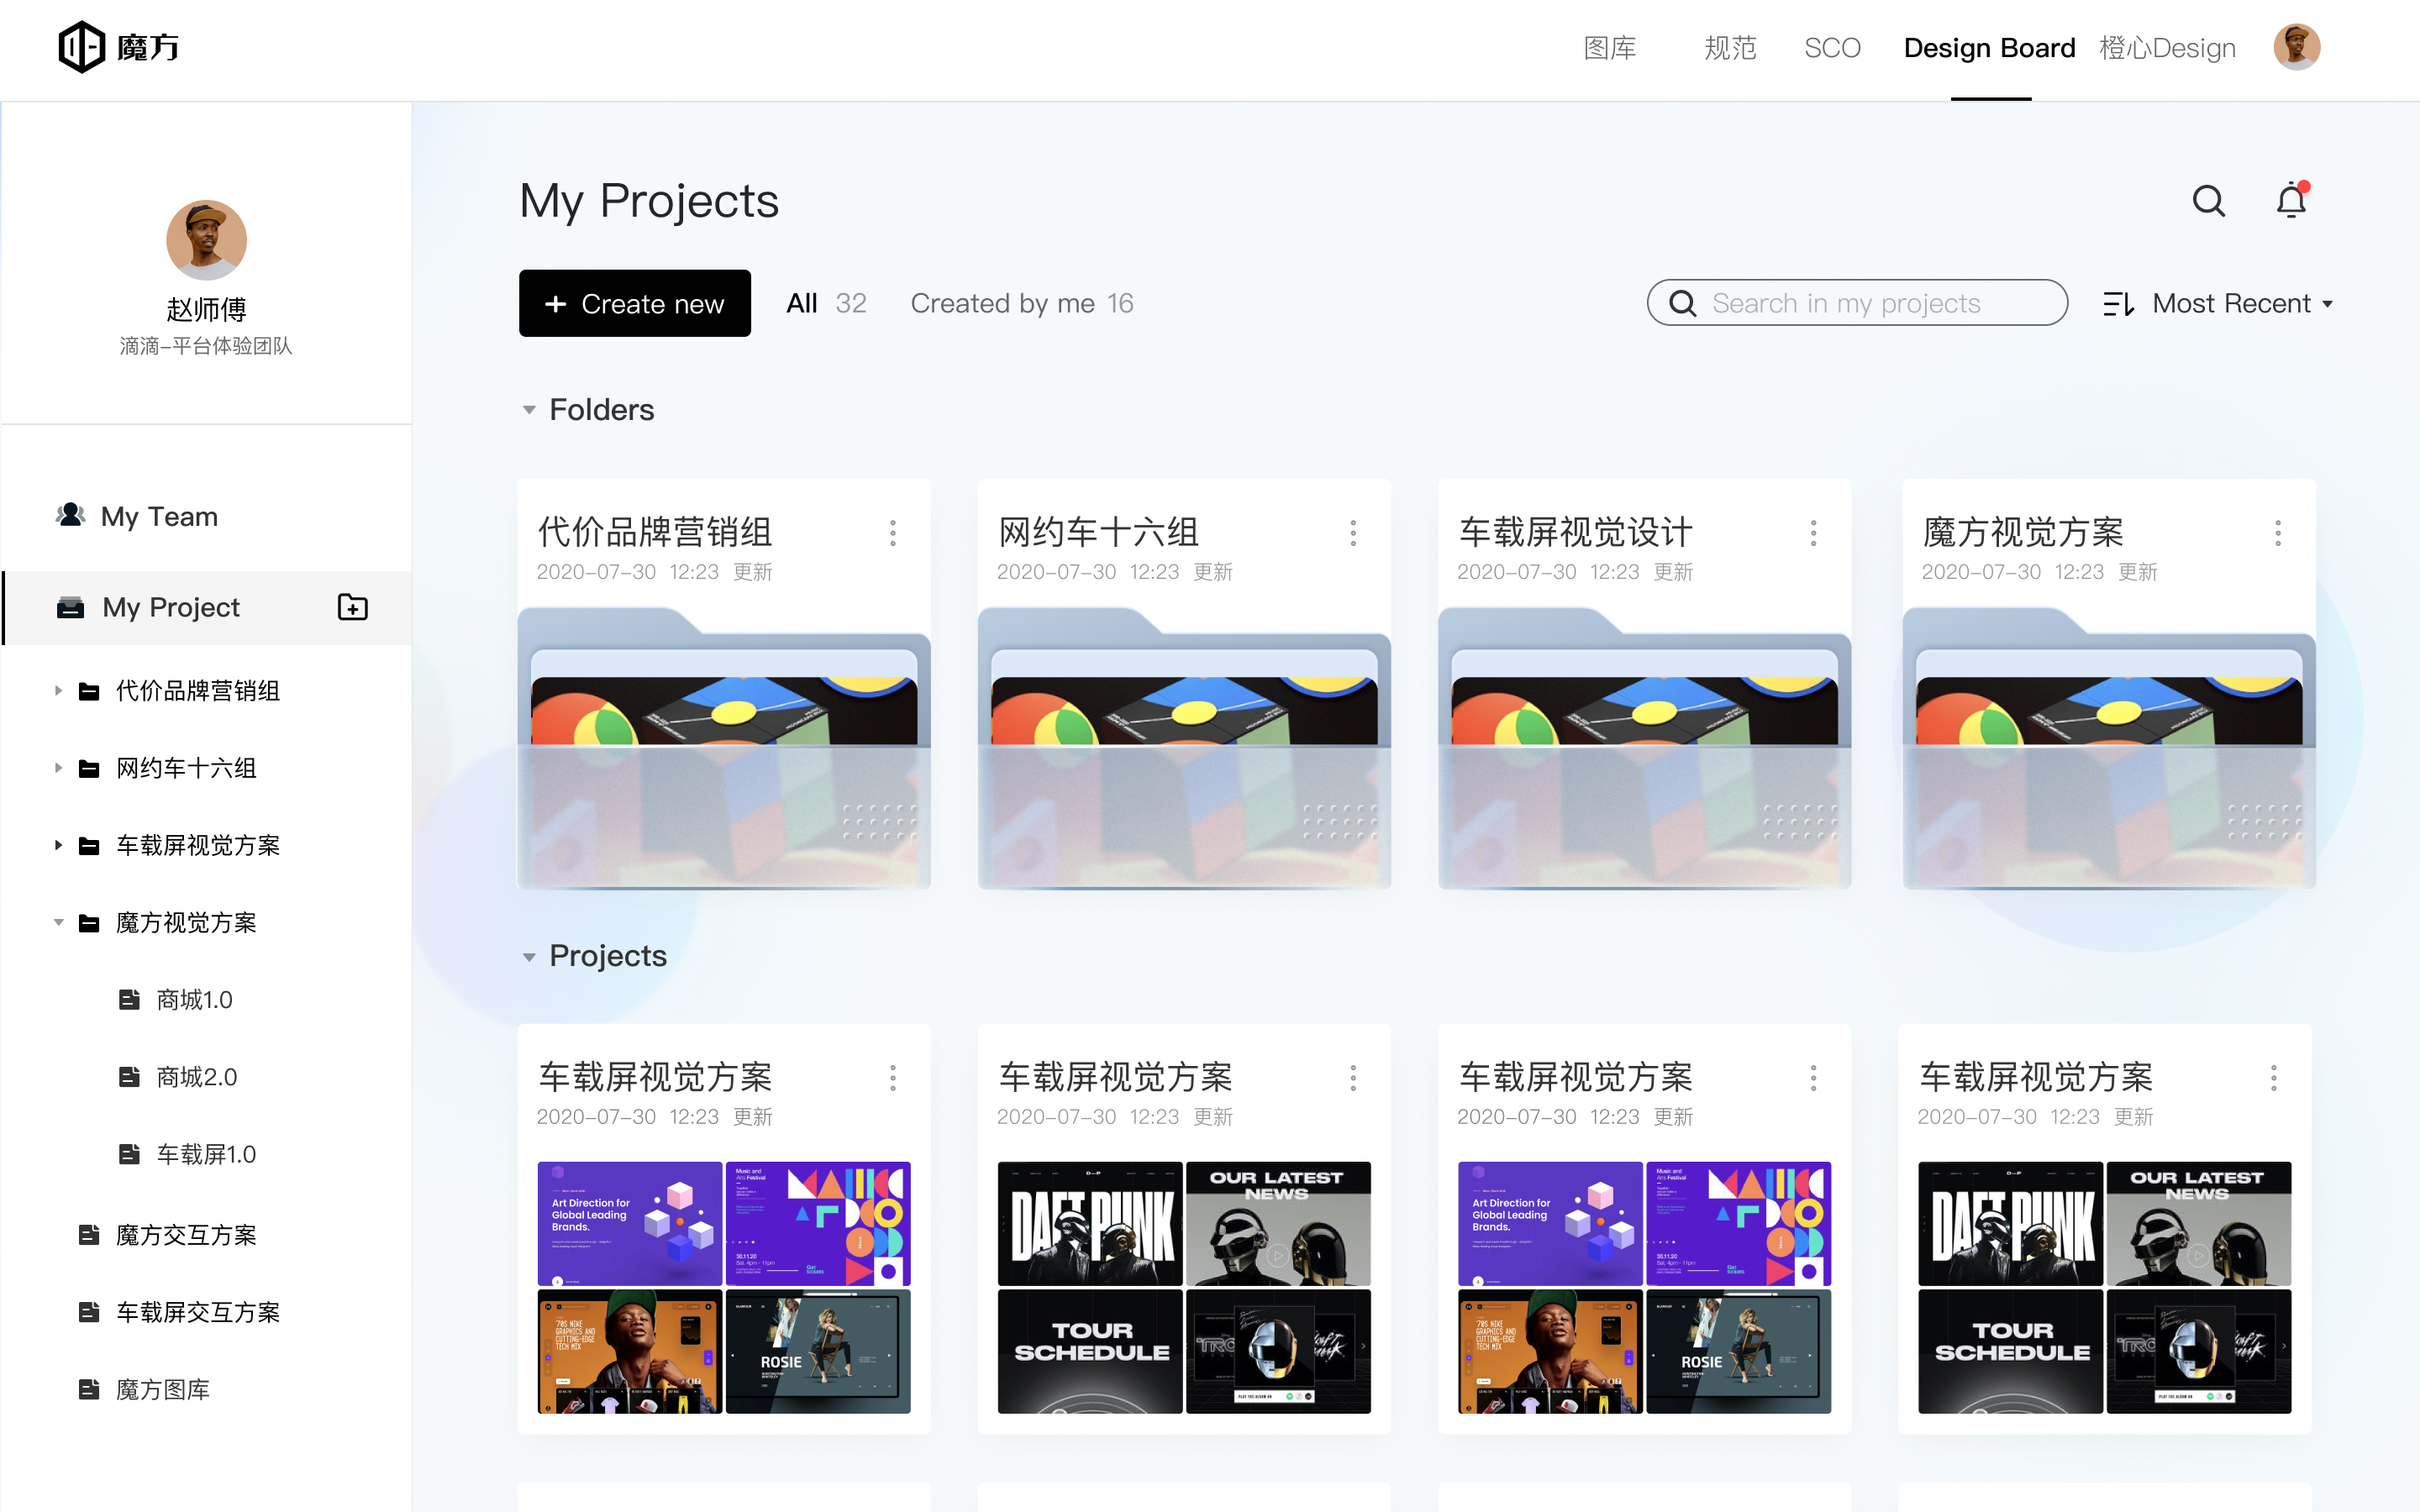Open the three-dot menu of the third 车载屏视觉方案 project
Image resolution: width=2420 pixels, height=1512 pixels.
click(x=1813, y=1078)
